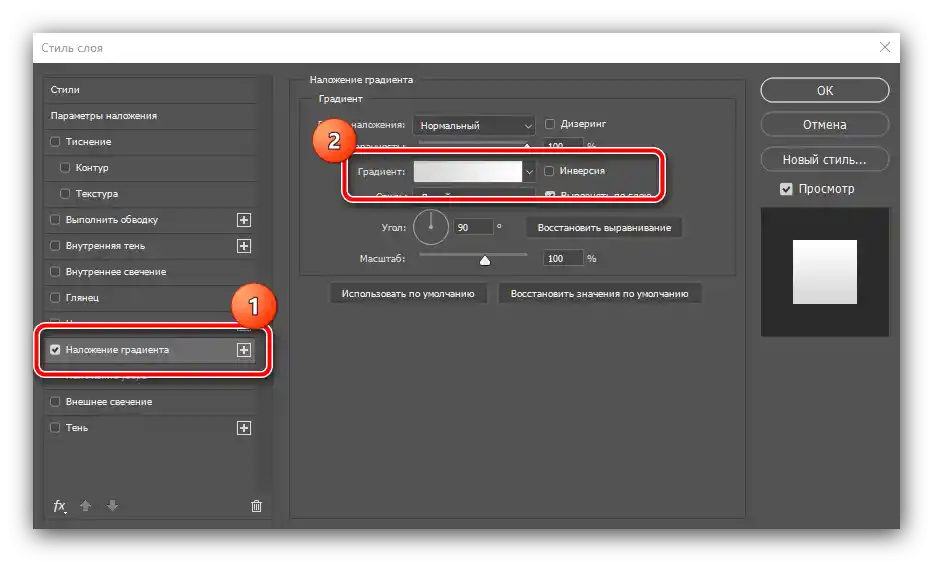The image size is (933, 562).
Task: Open Внешнее свечение settings row
Action: (151, 402)
